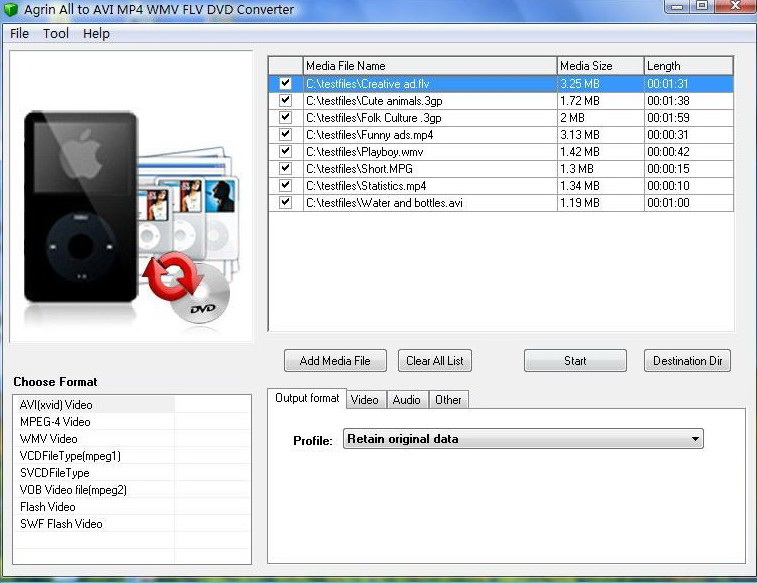Toggle checkbox for Folk Culture .3gp

click(x=285, y=117)
